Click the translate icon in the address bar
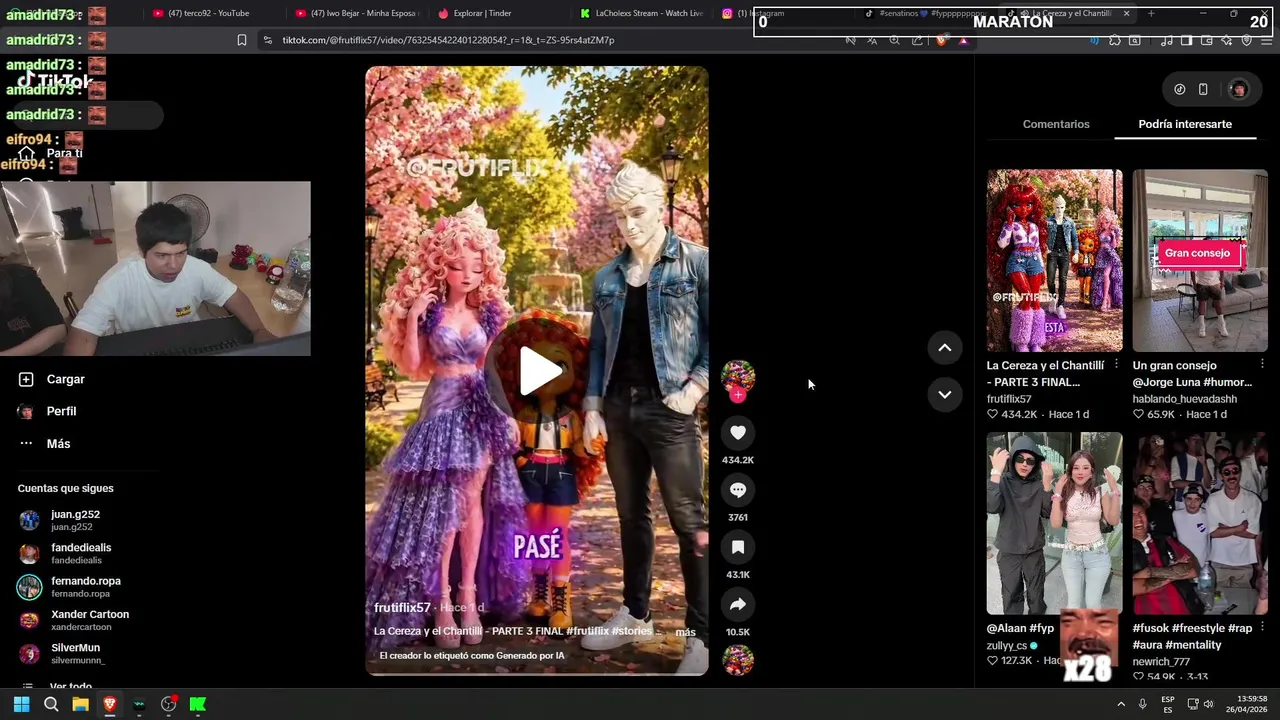 click(x=872, y=40)
